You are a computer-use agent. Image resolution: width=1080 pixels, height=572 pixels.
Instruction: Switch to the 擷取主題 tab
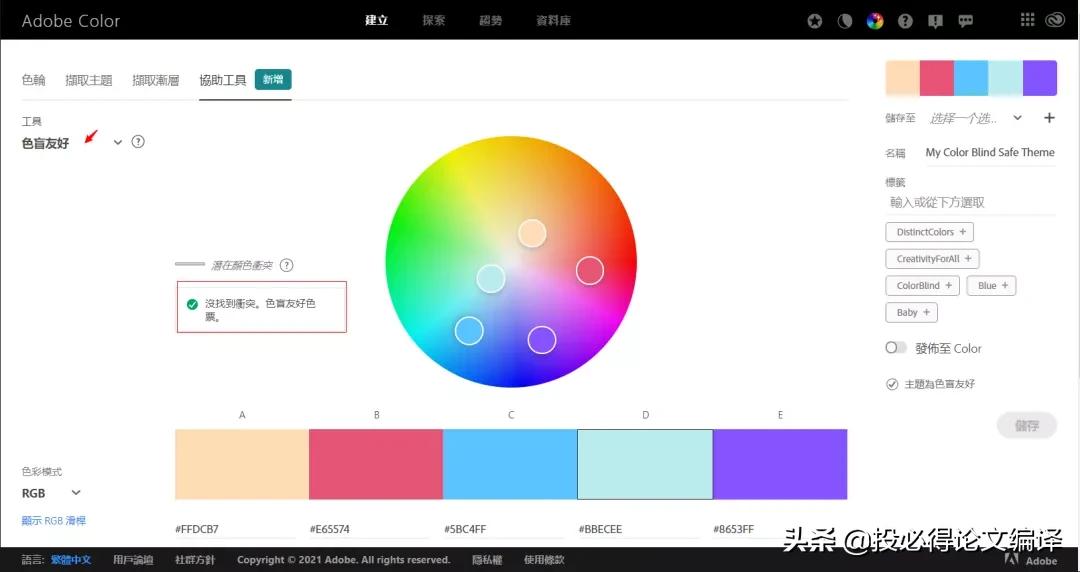tap(88, 80)
